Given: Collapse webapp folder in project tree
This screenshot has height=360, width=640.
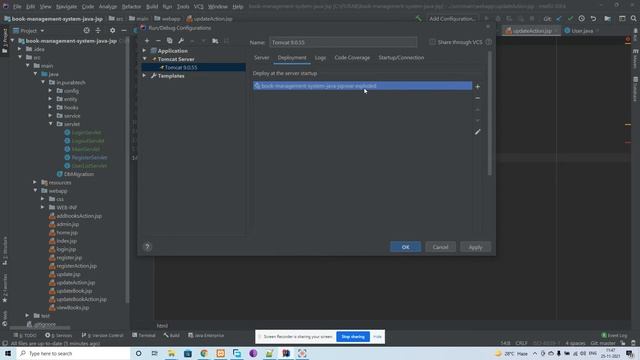Looking at the screenshot, I should [x=35, y=191].
